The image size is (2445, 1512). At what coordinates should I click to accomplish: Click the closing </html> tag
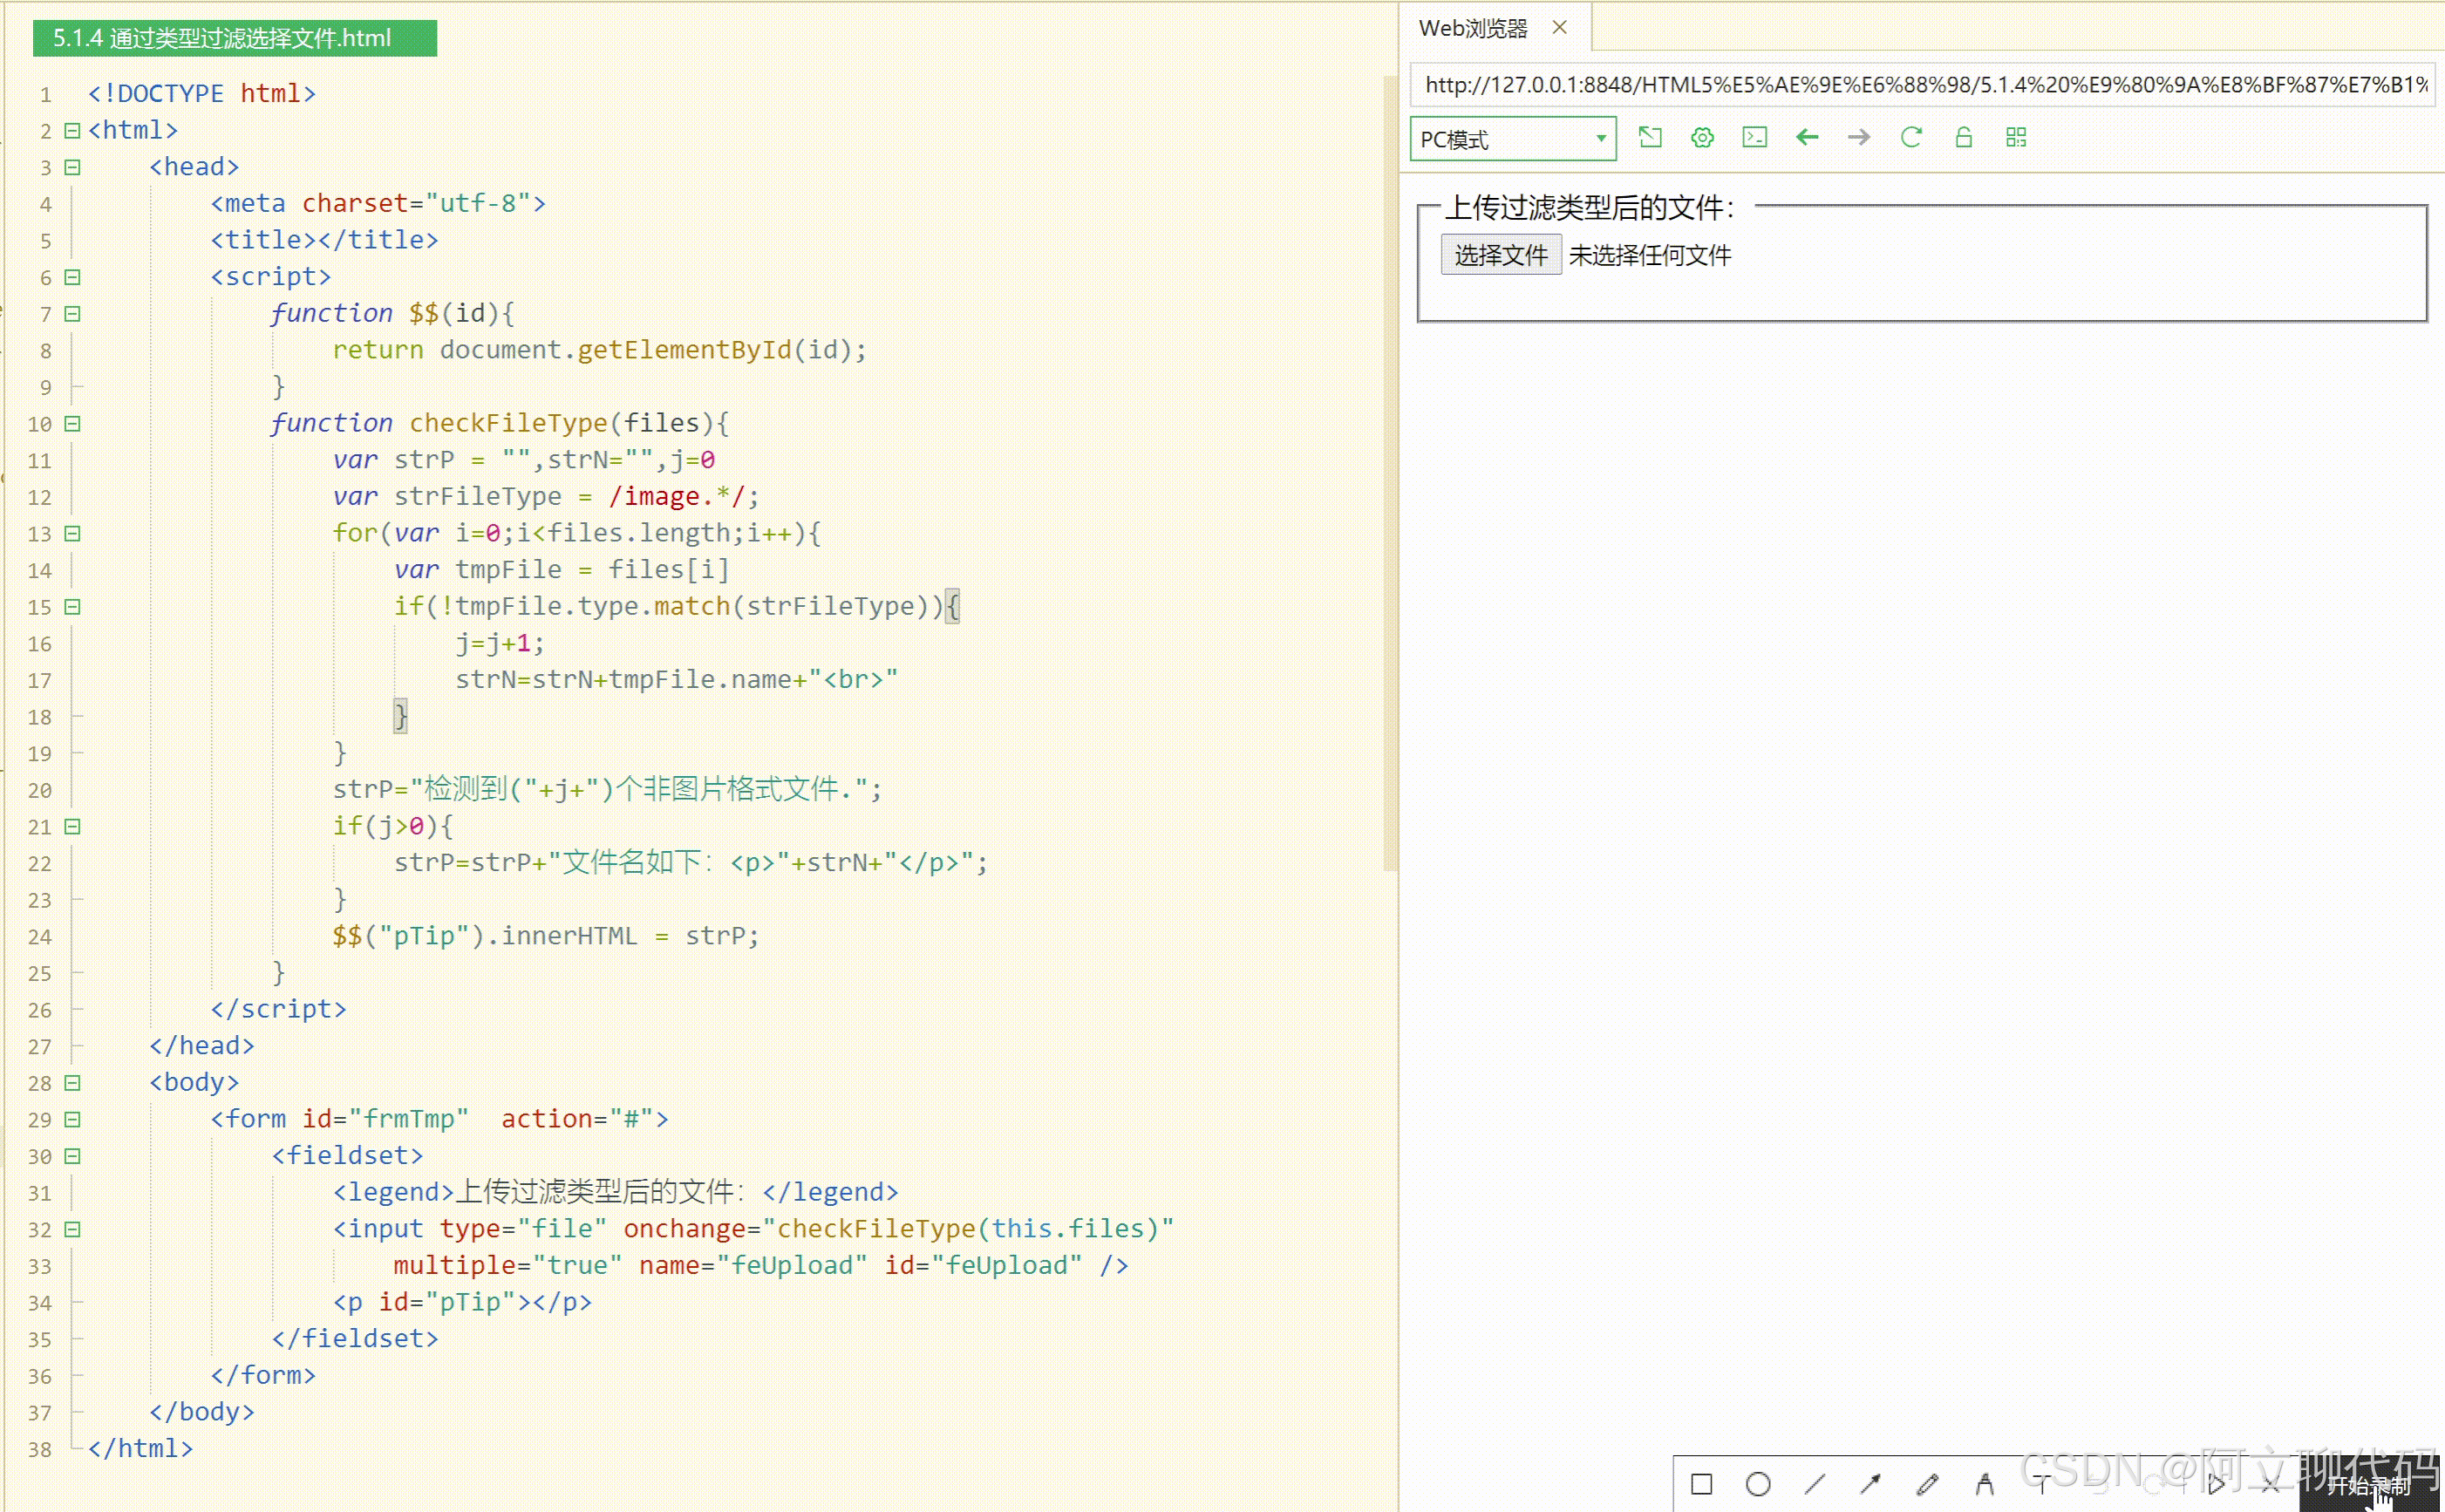[x=141, y=1448]
